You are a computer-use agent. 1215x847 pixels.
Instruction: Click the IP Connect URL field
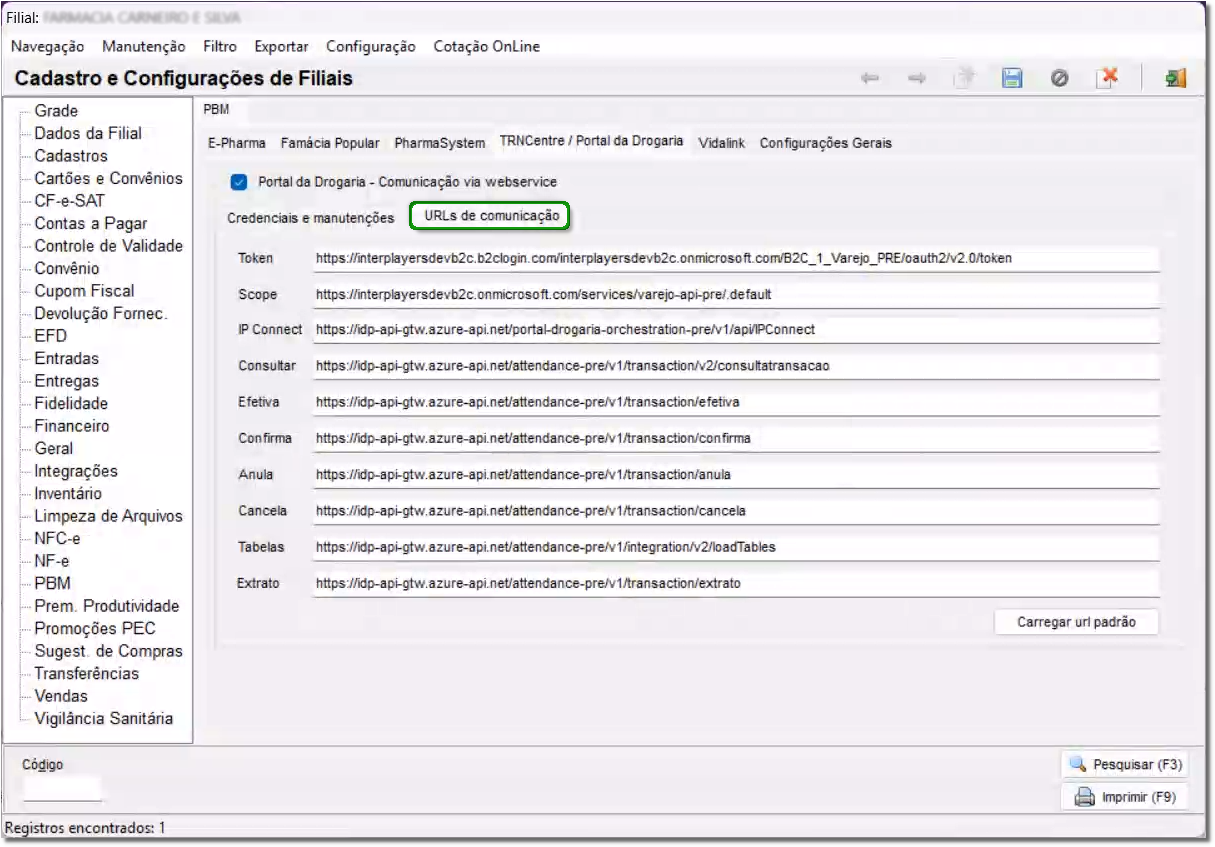[735, 330]
